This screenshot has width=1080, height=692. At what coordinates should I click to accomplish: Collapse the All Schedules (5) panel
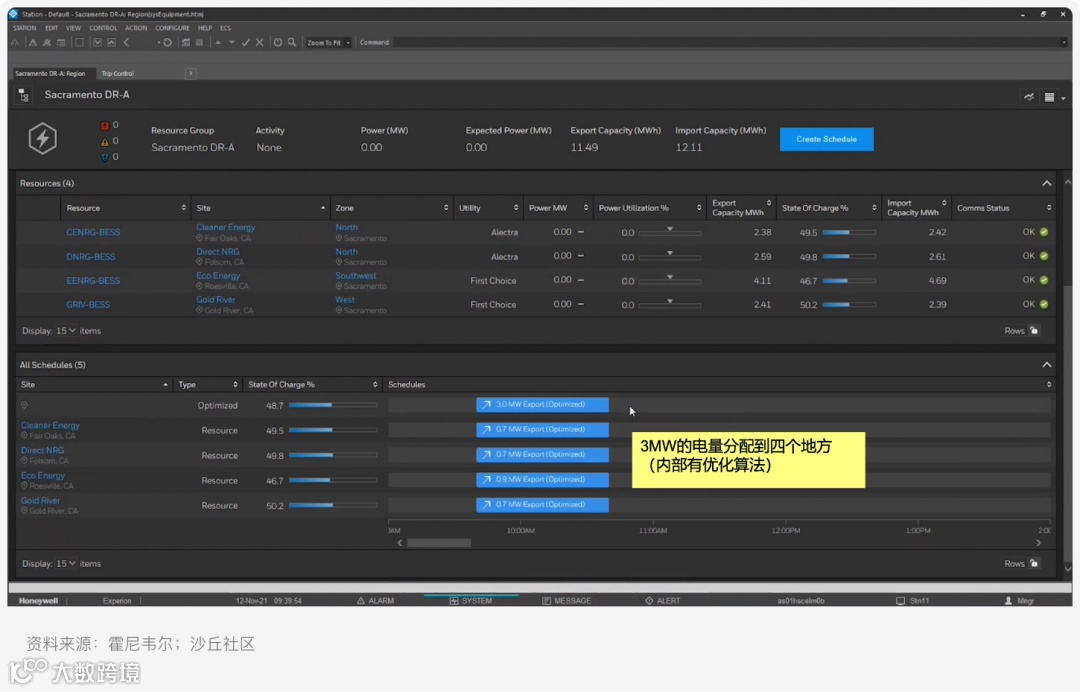(1046, 365)
